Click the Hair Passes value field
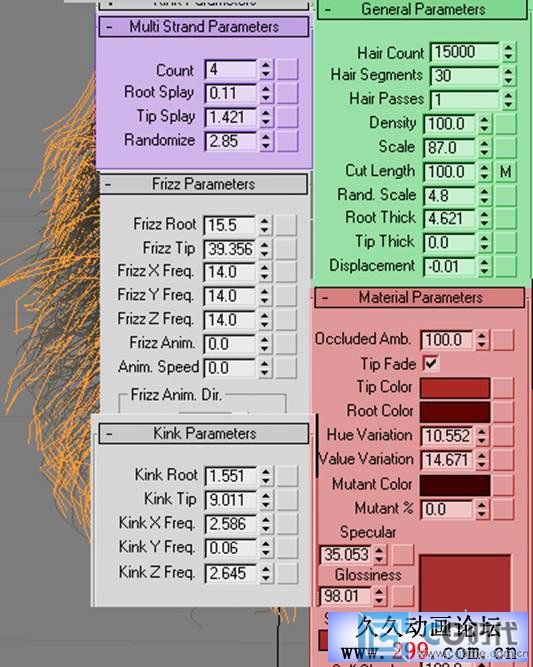 point(465,100)
